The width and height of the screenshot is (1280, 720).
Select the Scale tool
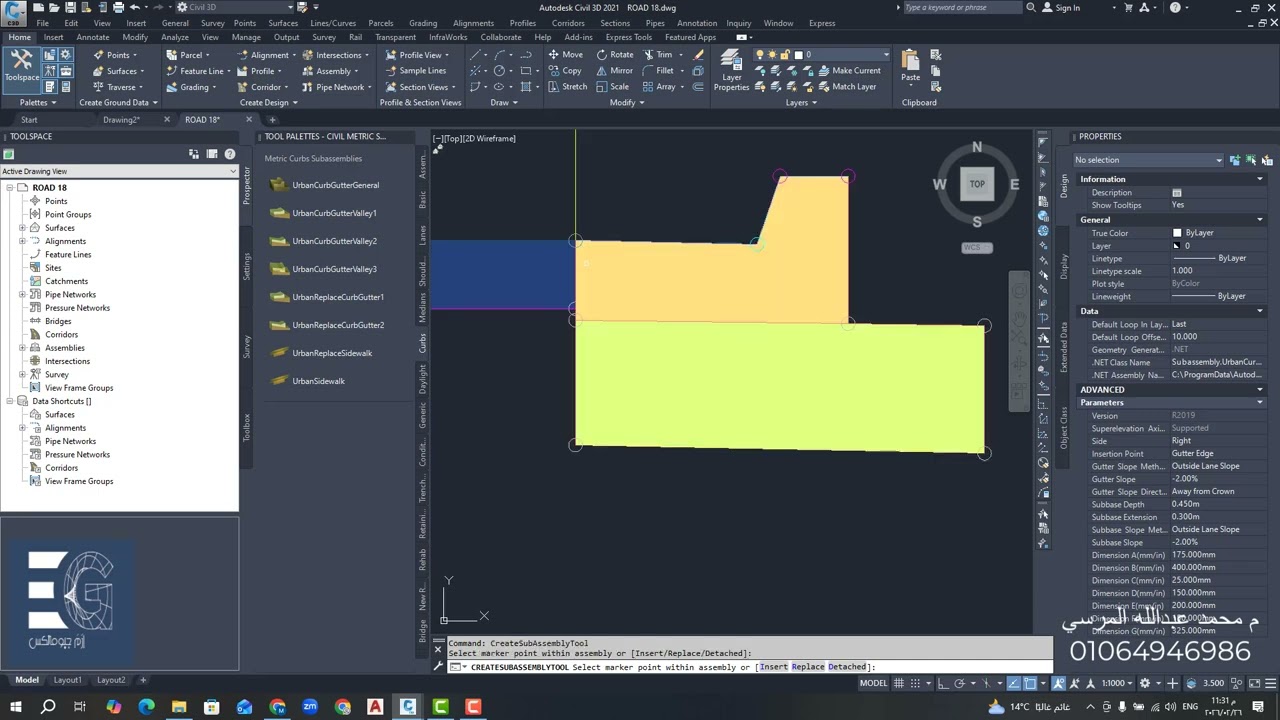[x=613, y=87]
